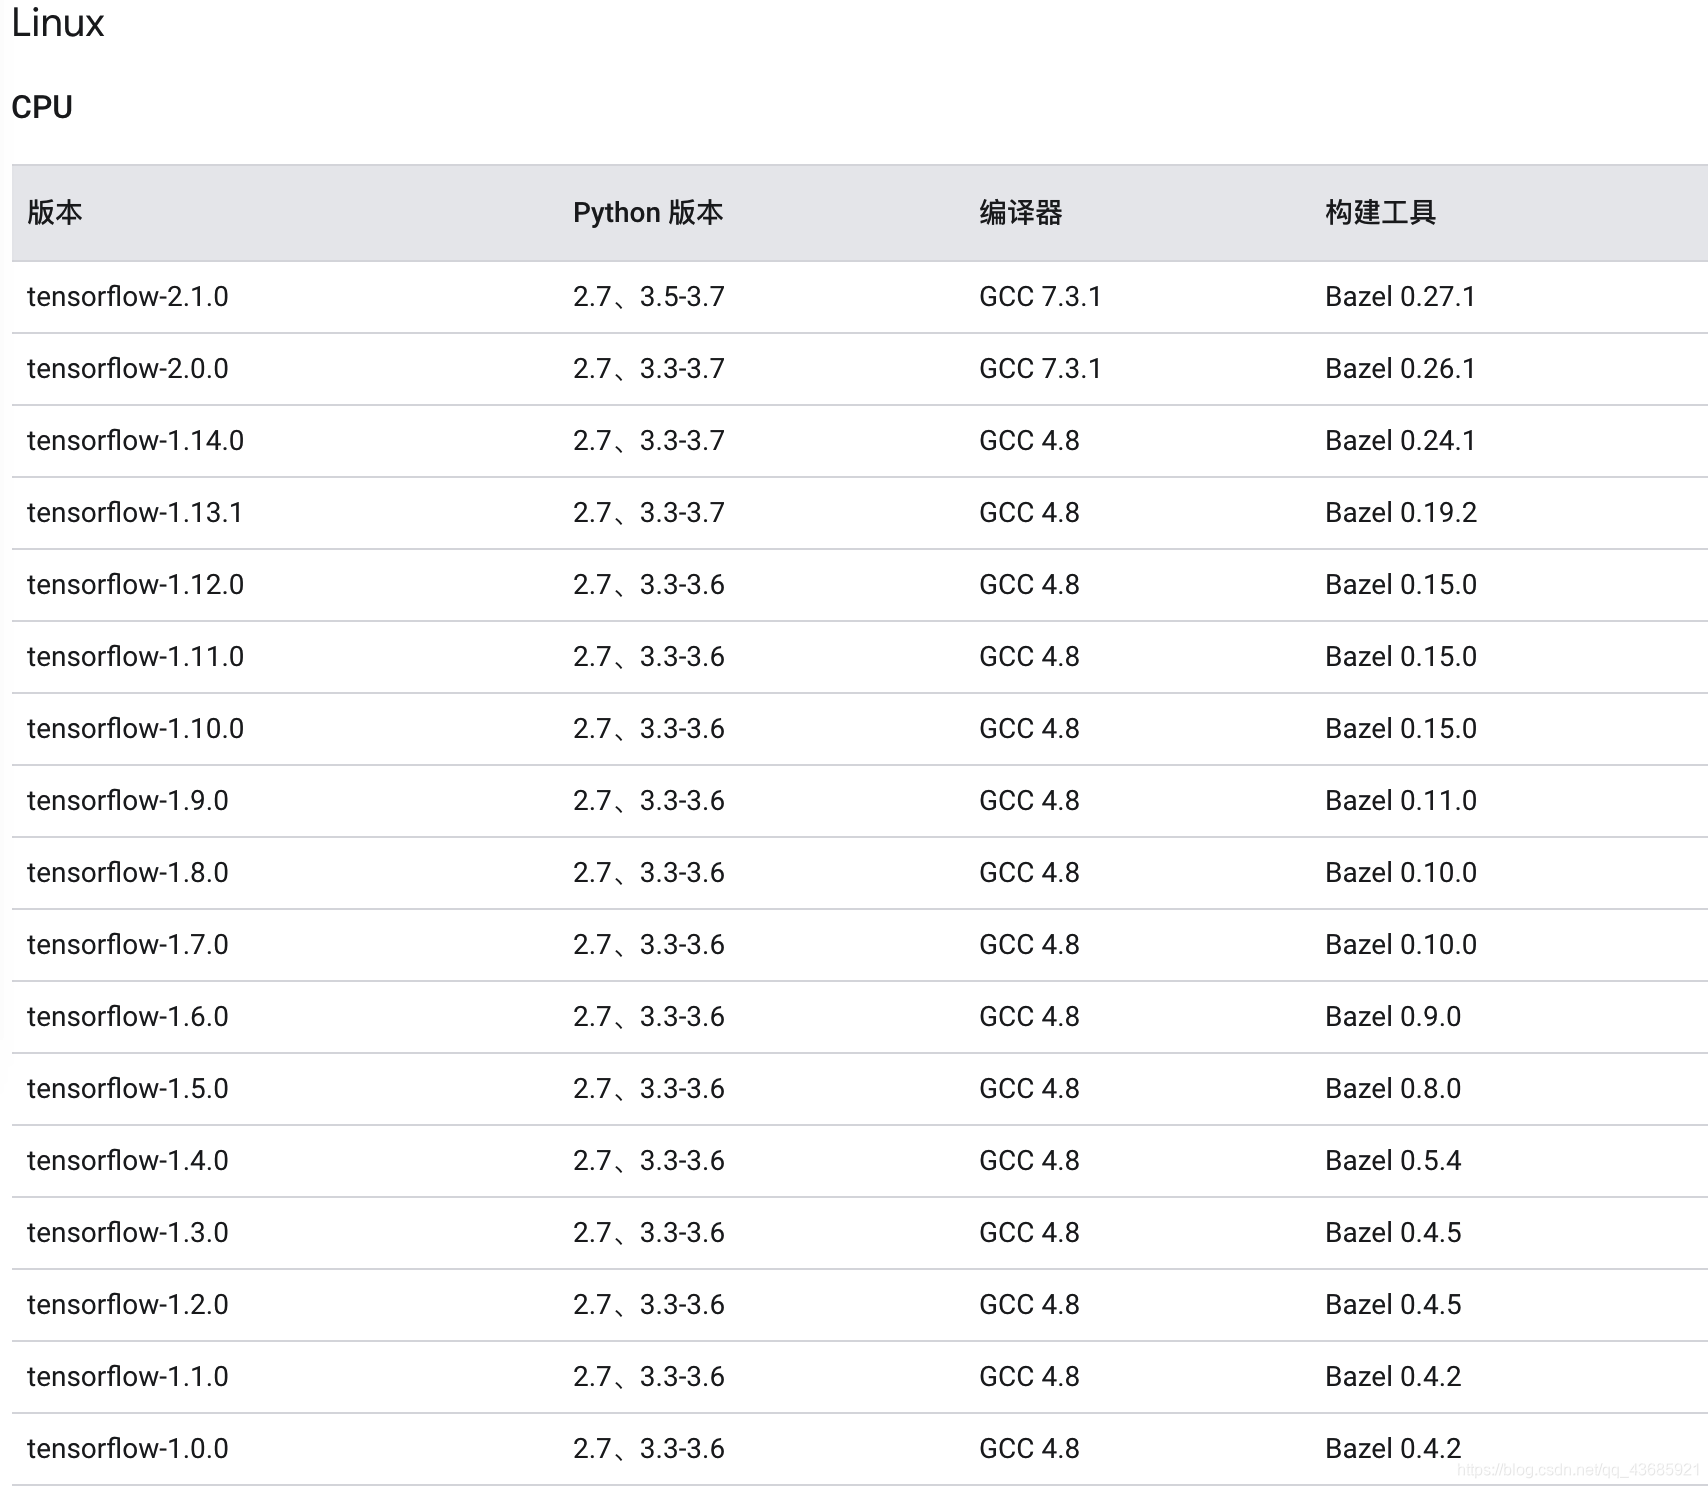Click the Bazel 0.9.0 cell

coord(1393,1017)
